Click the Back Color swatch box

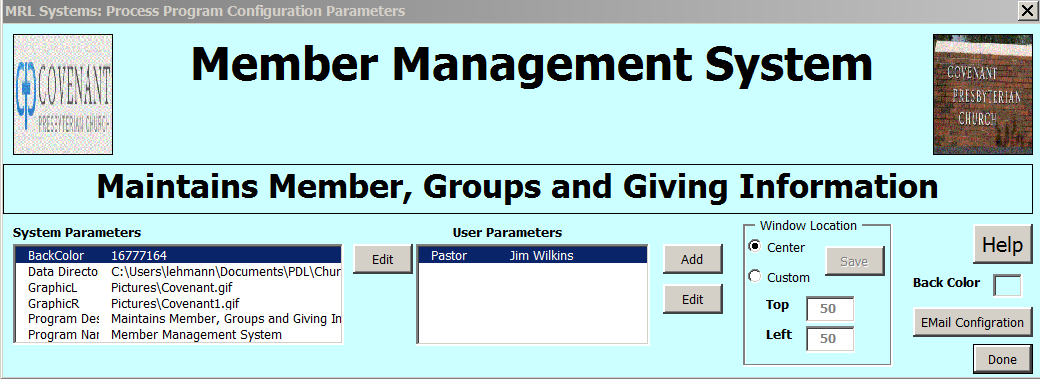pyautogui.click(x=1007, y=285)
